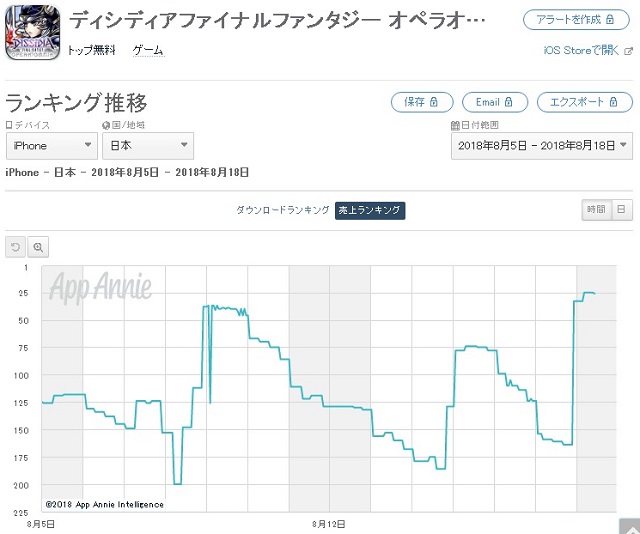Screen dimensions: 640x534
Task: Toggle the 時間 hourly view
Action: [x=596, y=210]
